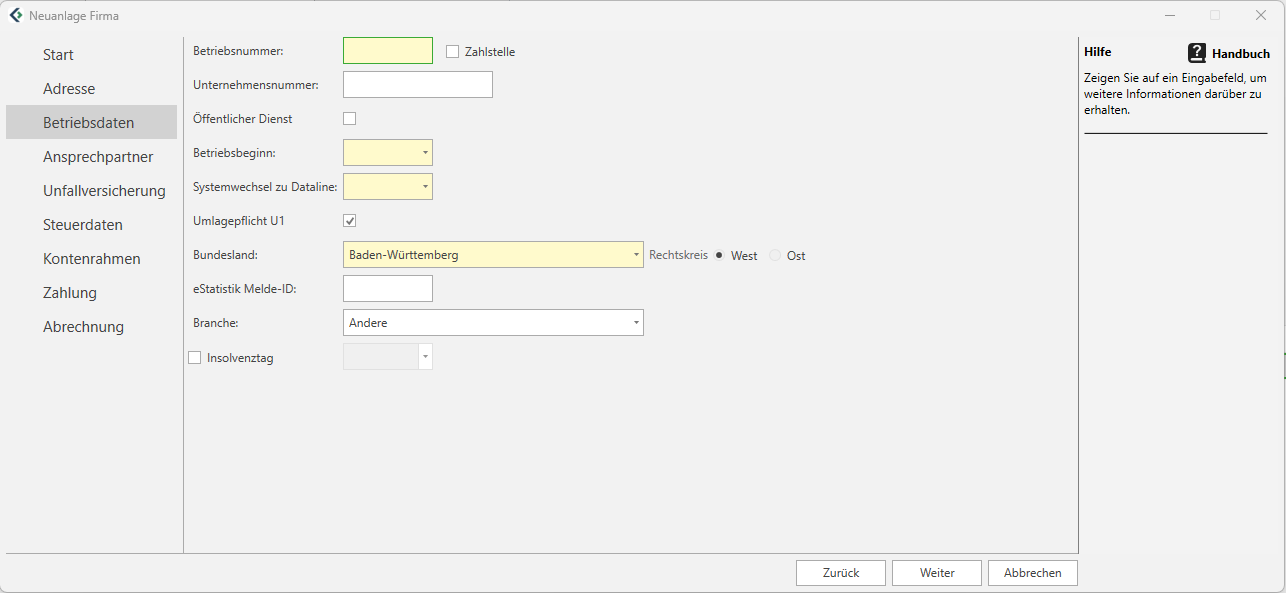1286x593 pixels.
Task: Switch to the Steuerdaten section
Action: 83,225
